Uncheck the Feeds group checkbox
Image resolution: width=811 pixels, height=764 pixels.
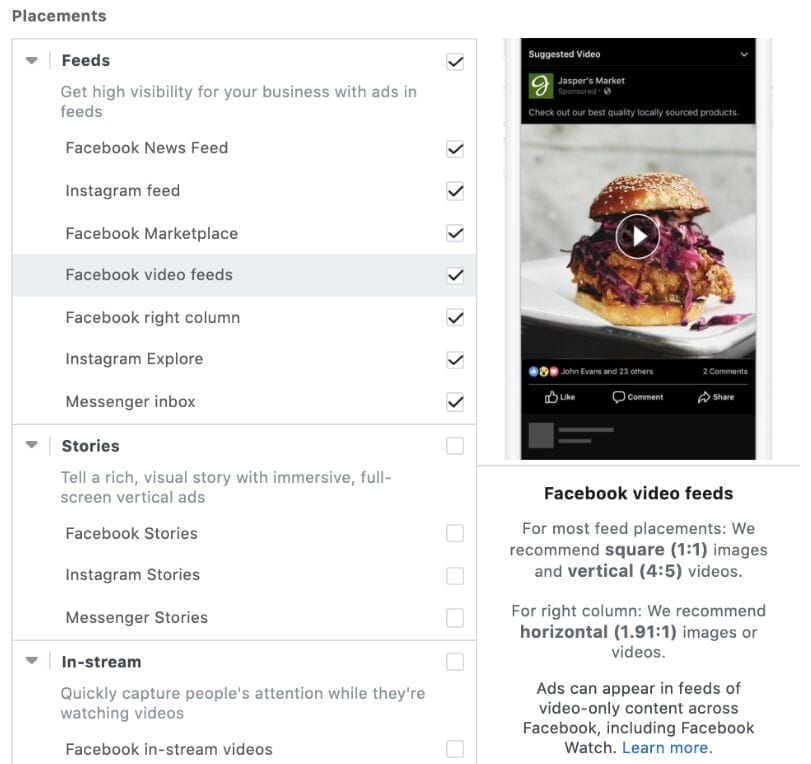(x=455, y=62)
